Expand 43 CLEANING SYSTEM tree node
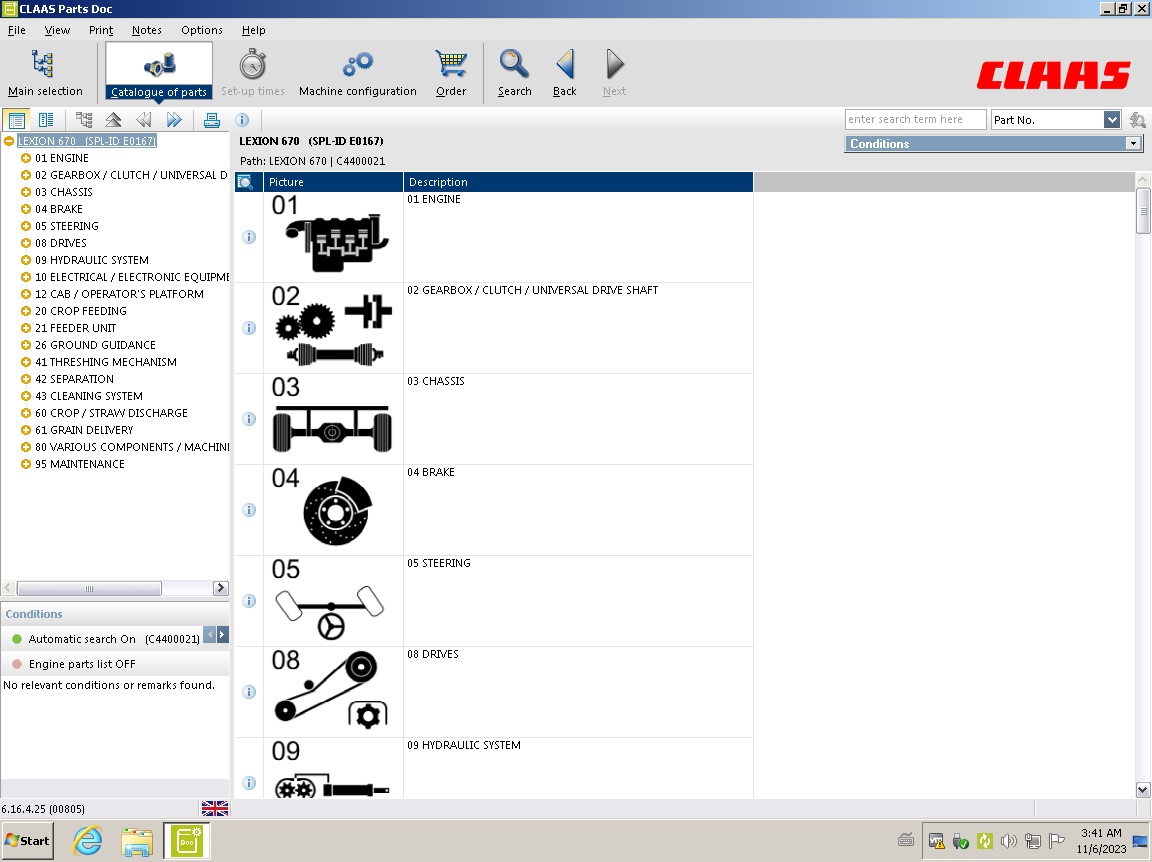The image size is (1152, 862). click(26, 396)
